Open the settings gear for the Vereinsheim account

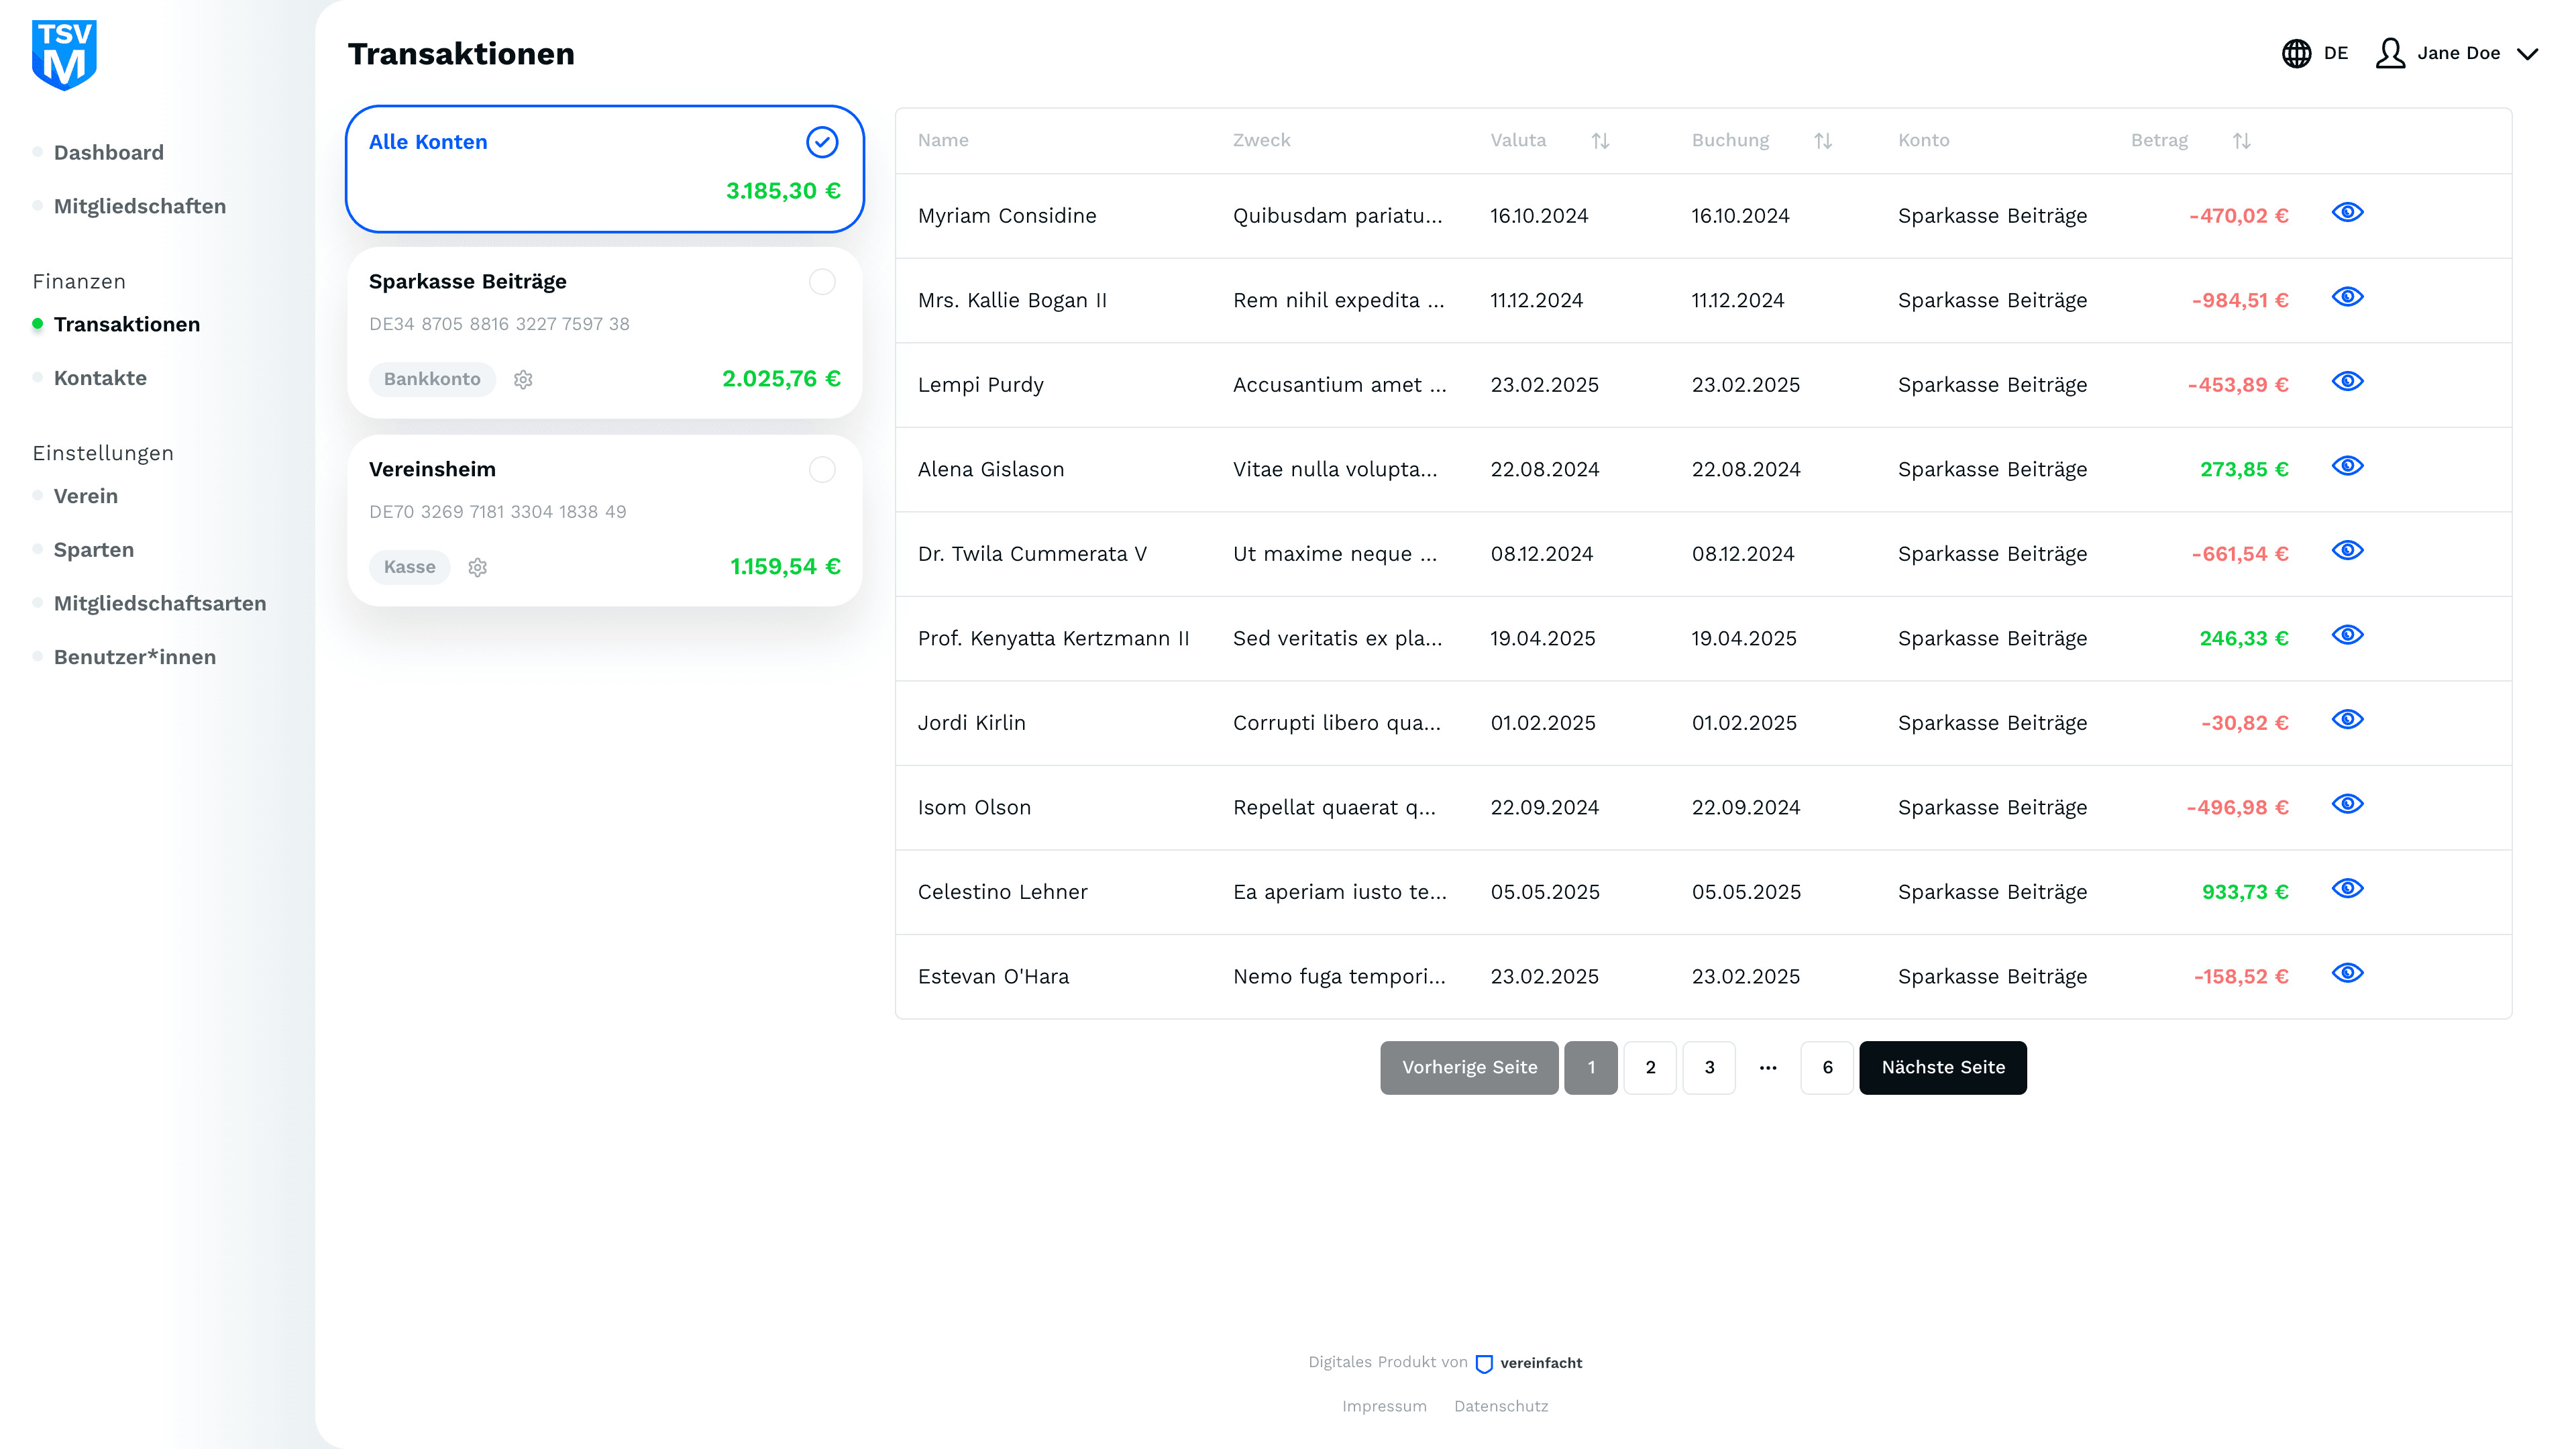[x=478, y=567]
